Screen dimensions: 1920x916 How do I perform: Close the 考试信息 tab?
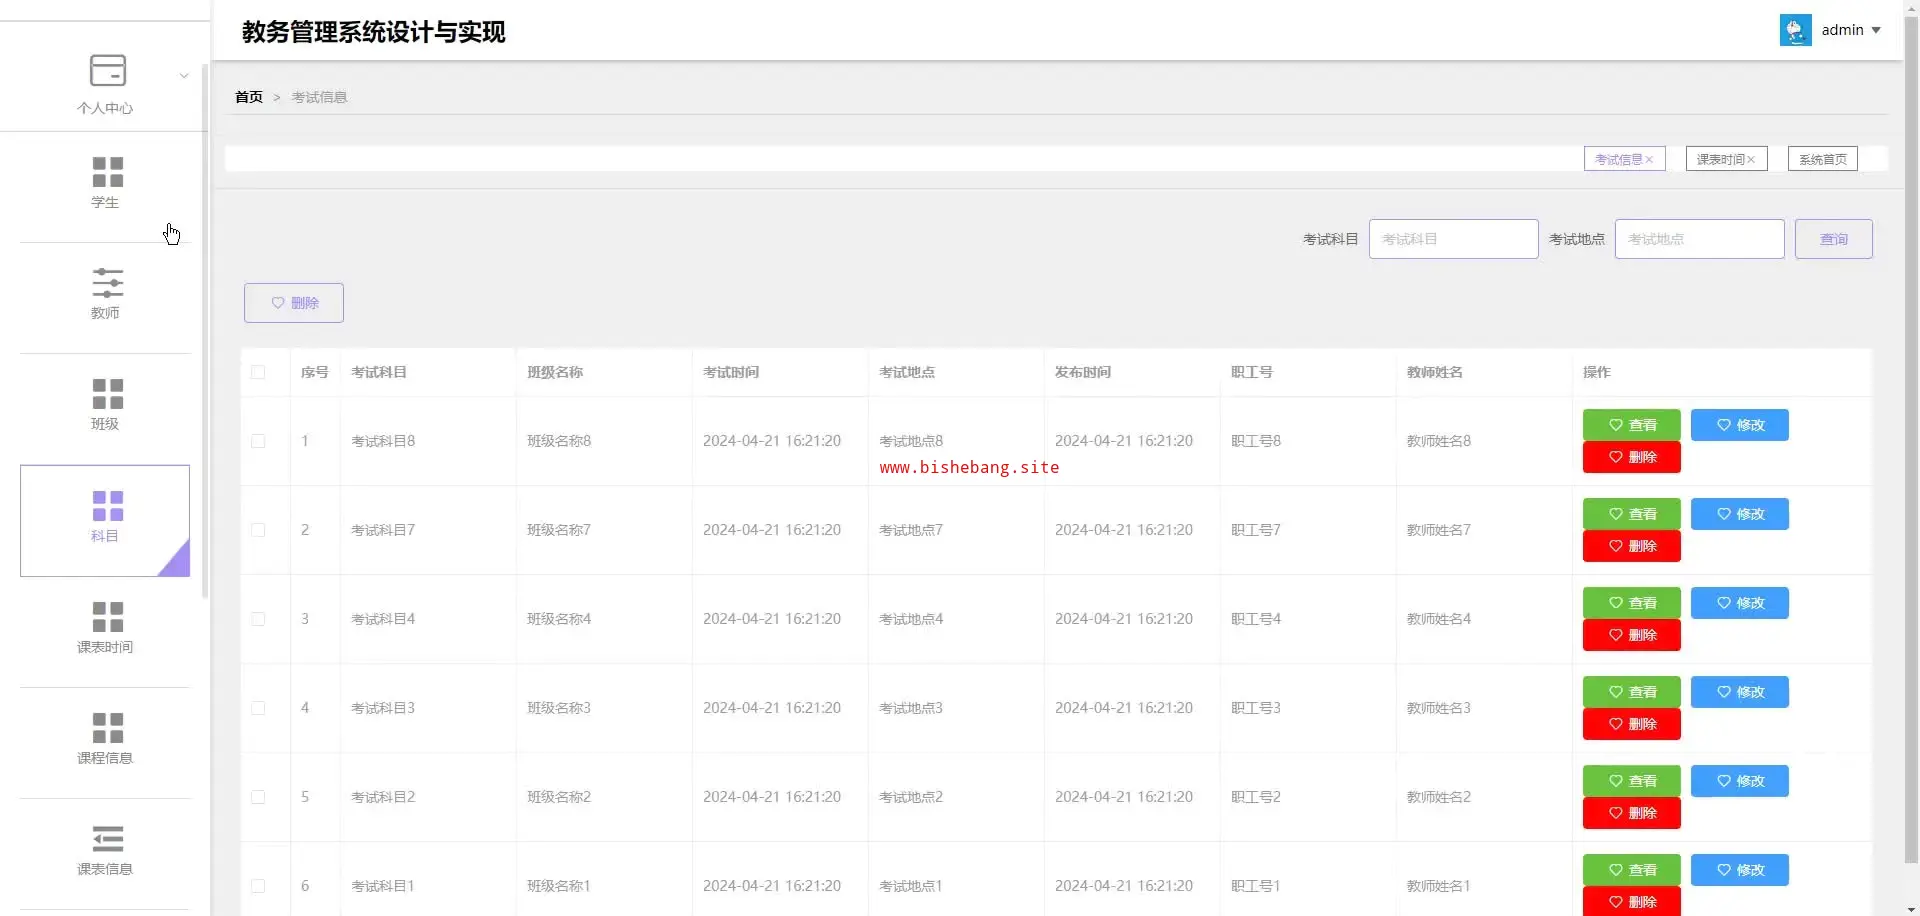point(1649,160)
